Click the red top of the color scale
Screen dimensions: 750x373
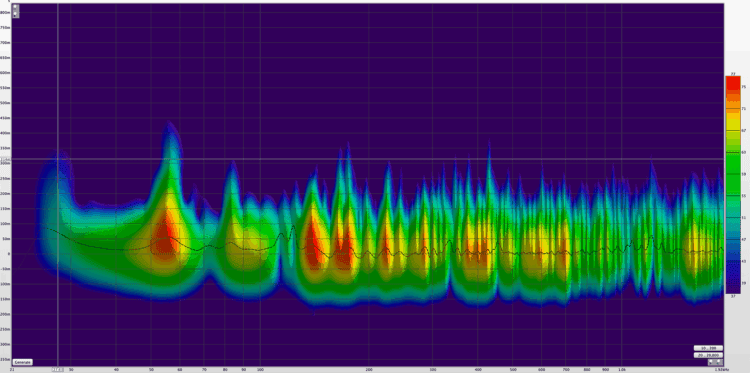(x=733, y=82)
